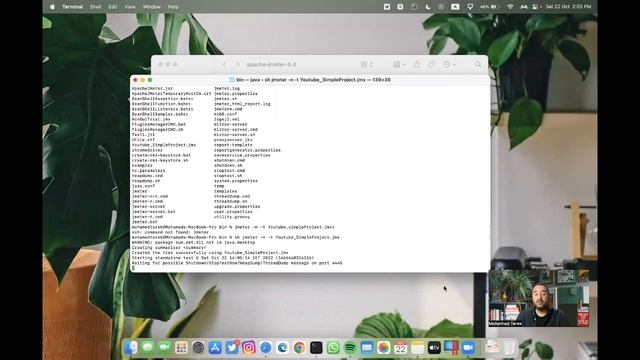Open Twitter from the Dock
The height and width of the screenshot is (360, 640).
click(232, 348)
